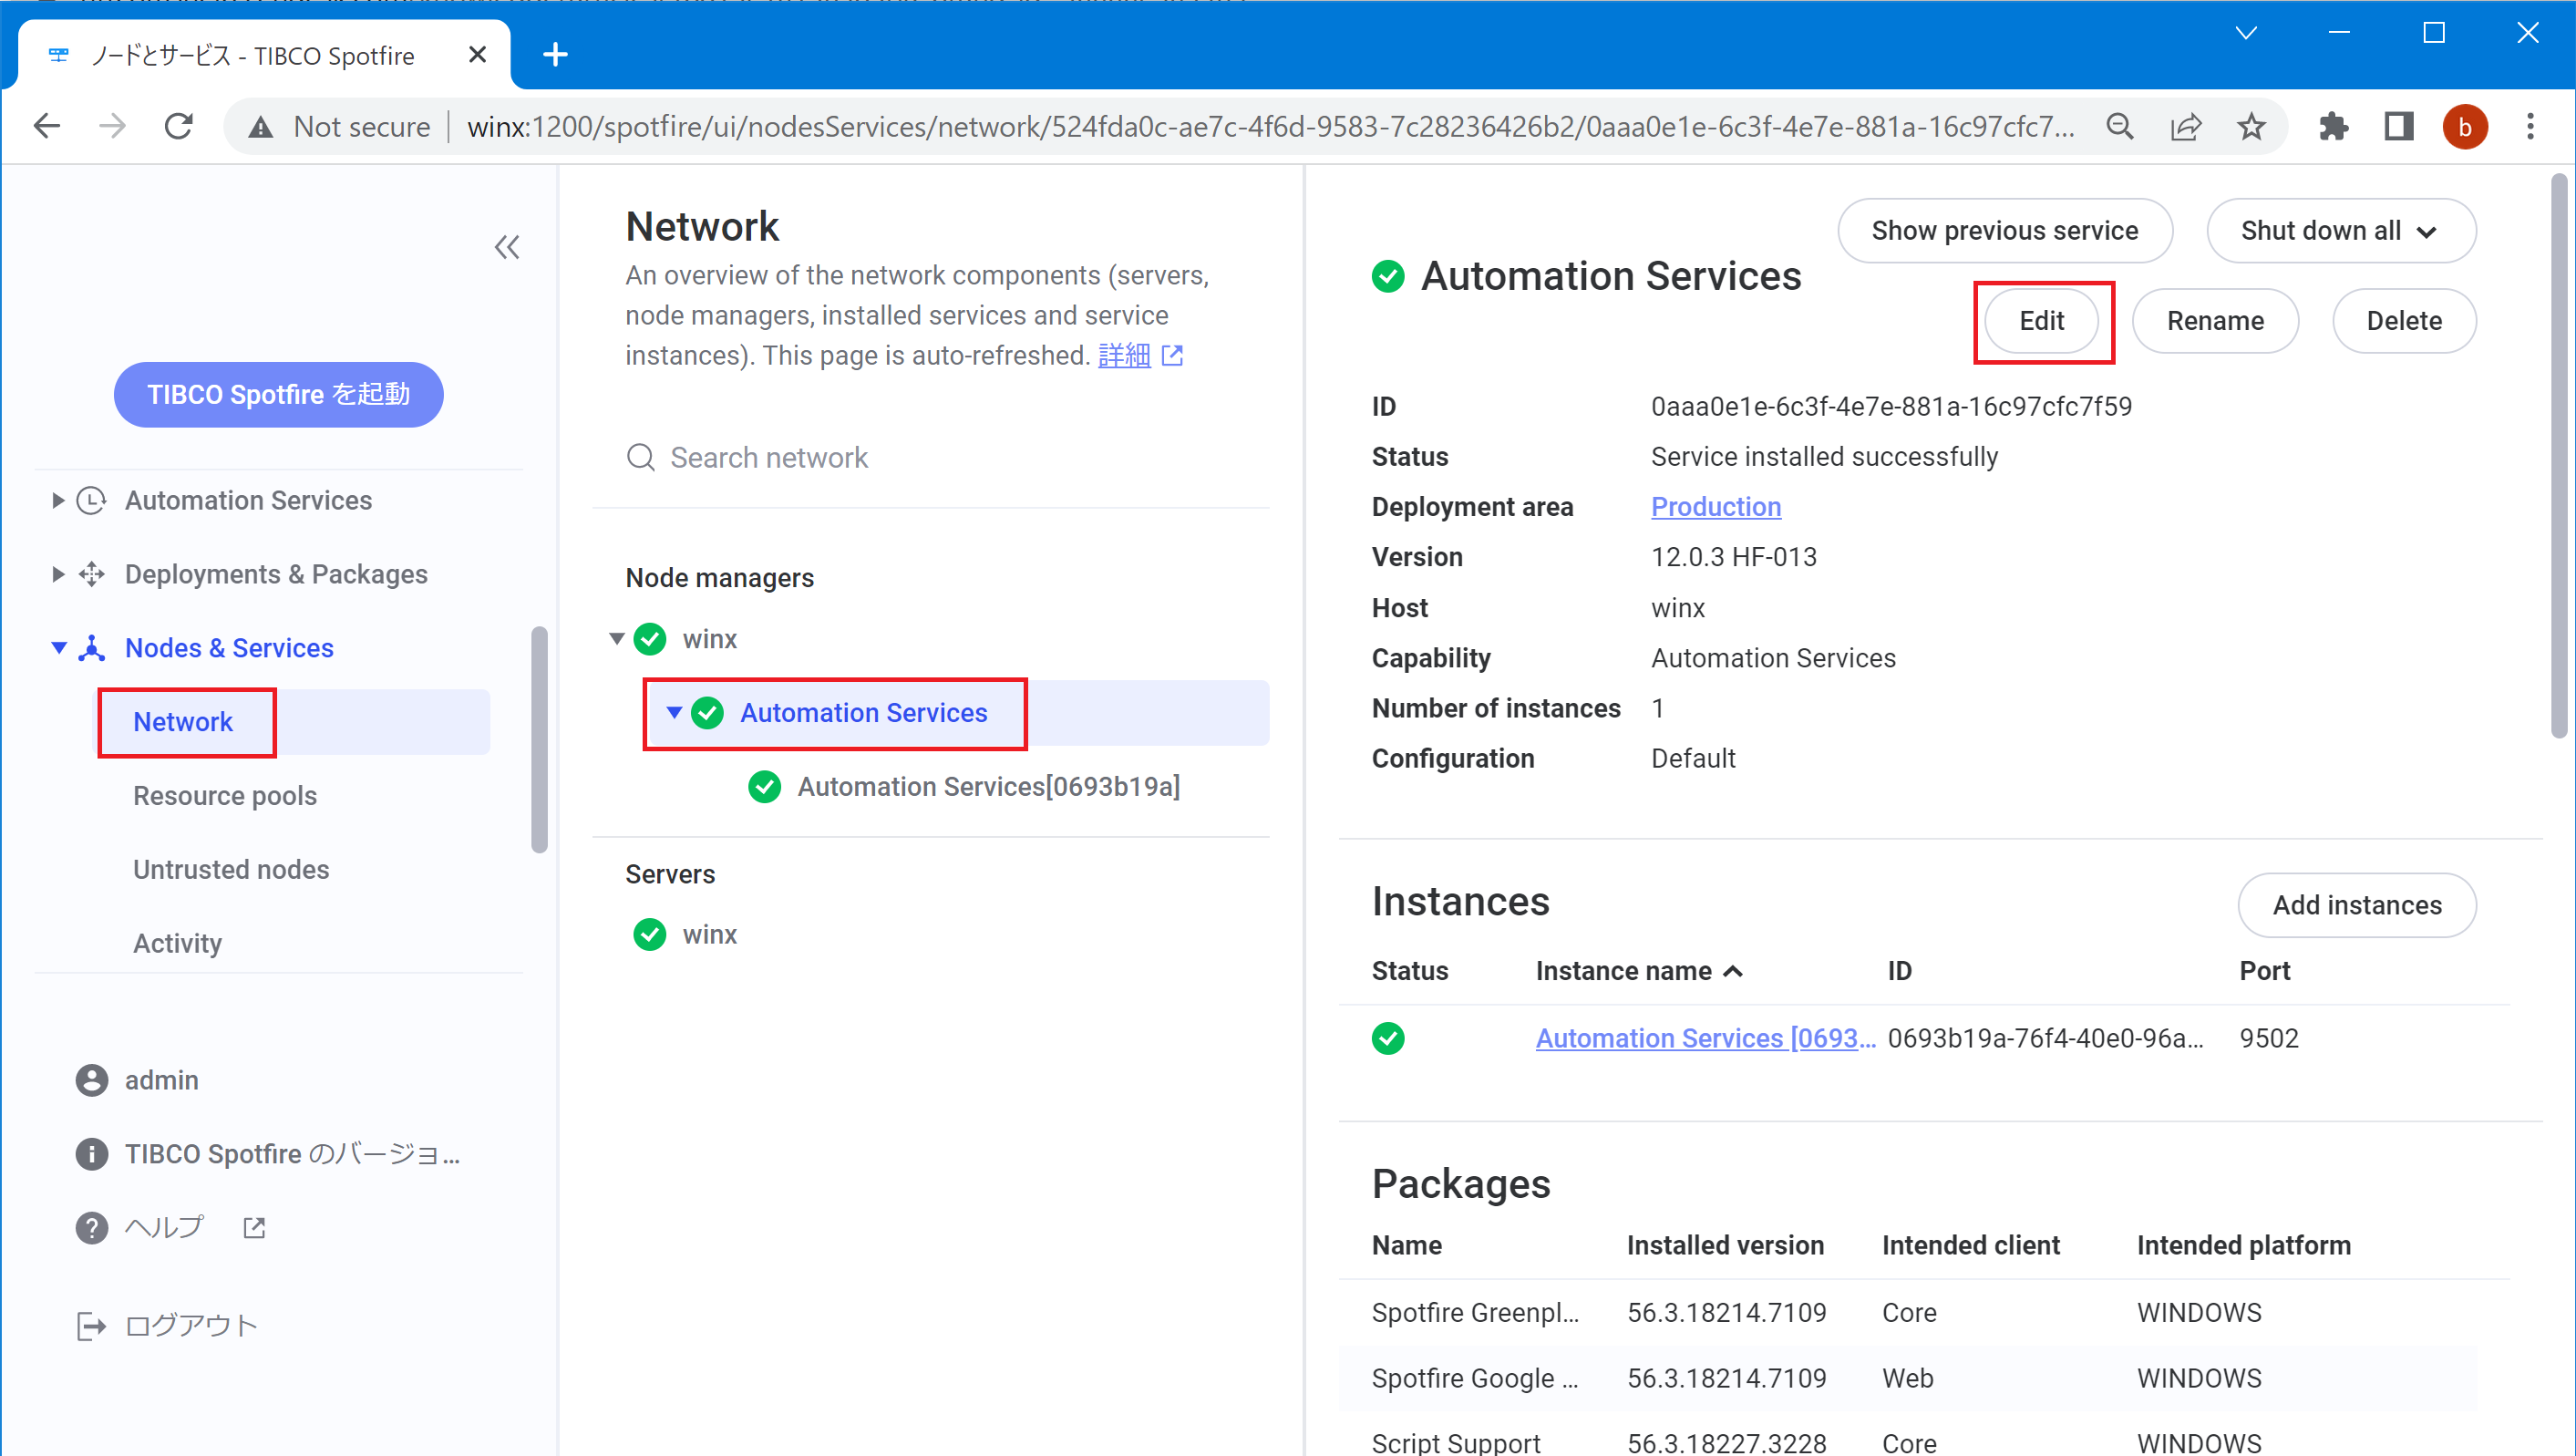Open the Production deployment area link
The height and width of the screenshot is (1456, 2576).
point(1716,507)
